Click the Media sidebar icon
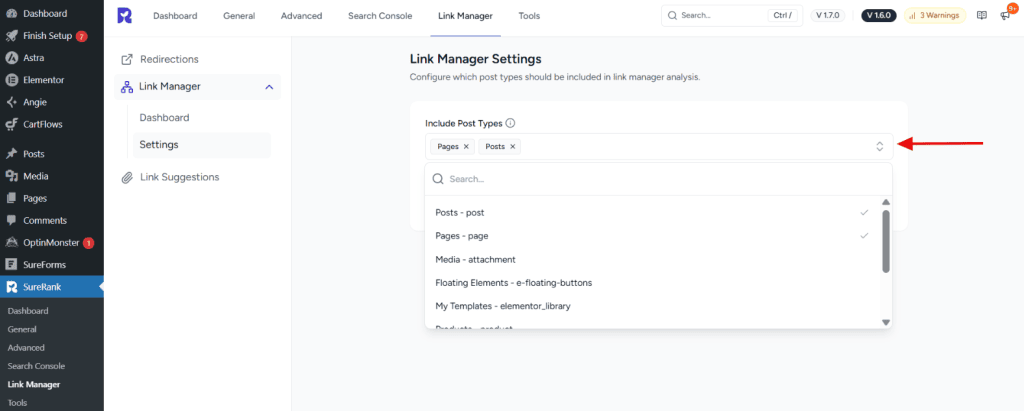 (11, 176)
